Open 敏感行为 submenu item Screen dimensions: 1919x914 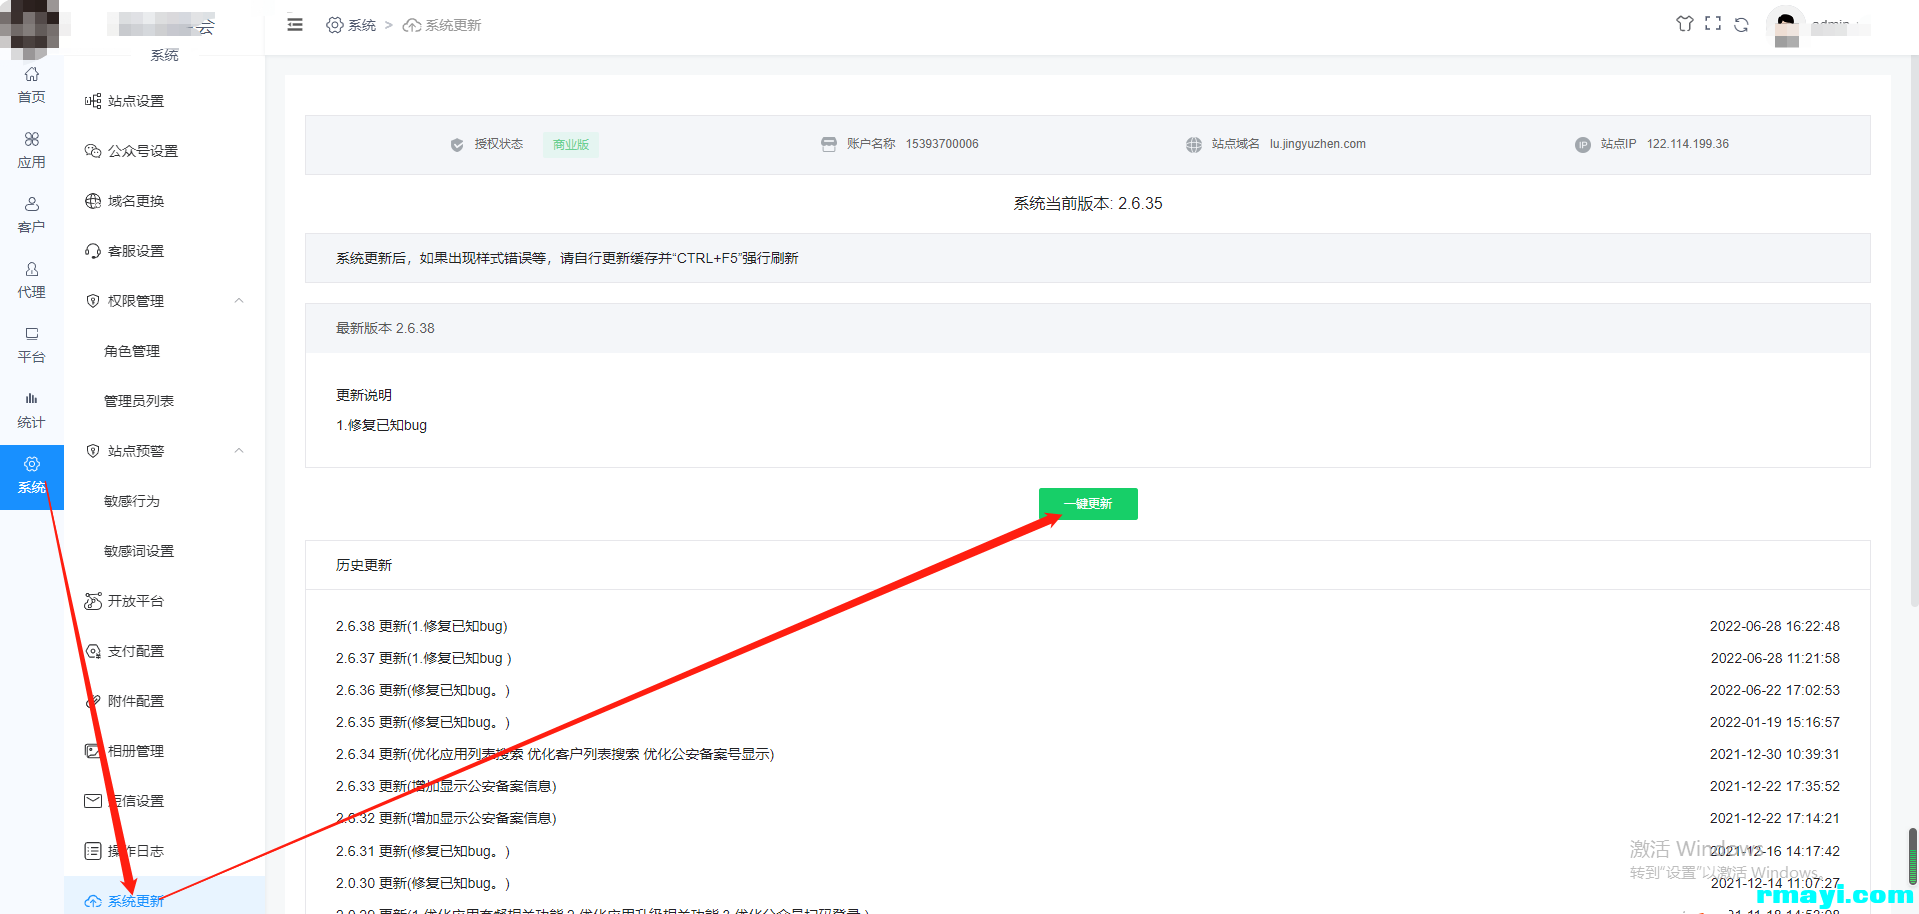[x=132, y=501]
